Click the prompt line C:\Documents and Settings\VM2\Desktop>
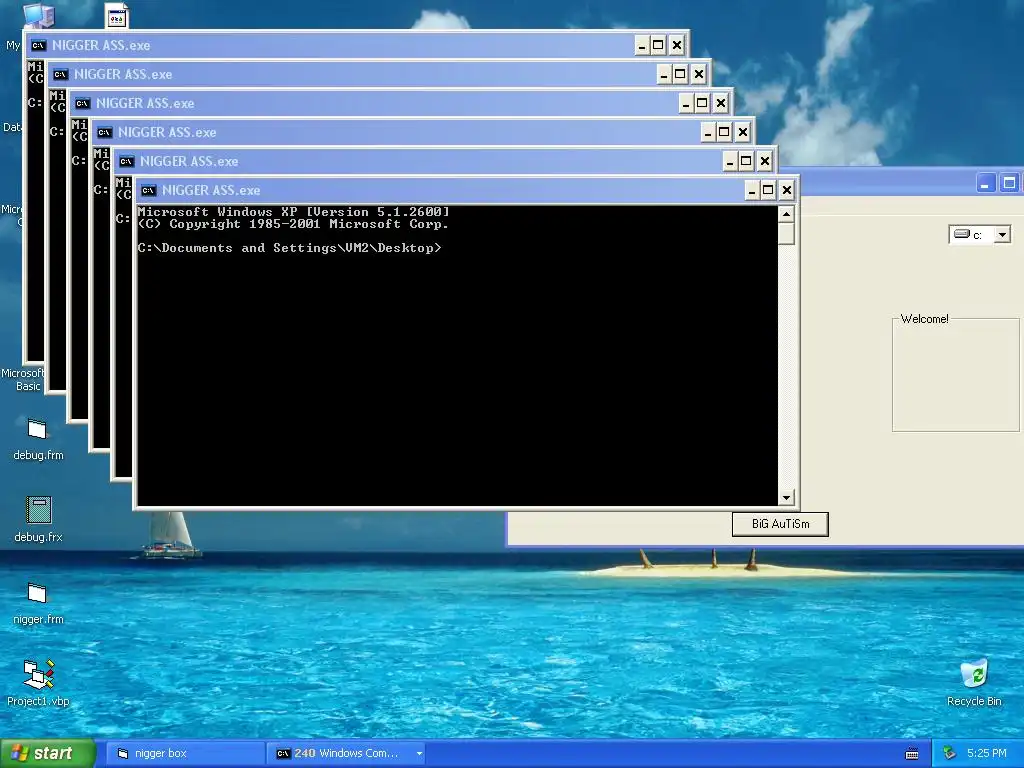The width and height of the screenshot is (1024, 768). pyautogui.click(x=289, y=248)
